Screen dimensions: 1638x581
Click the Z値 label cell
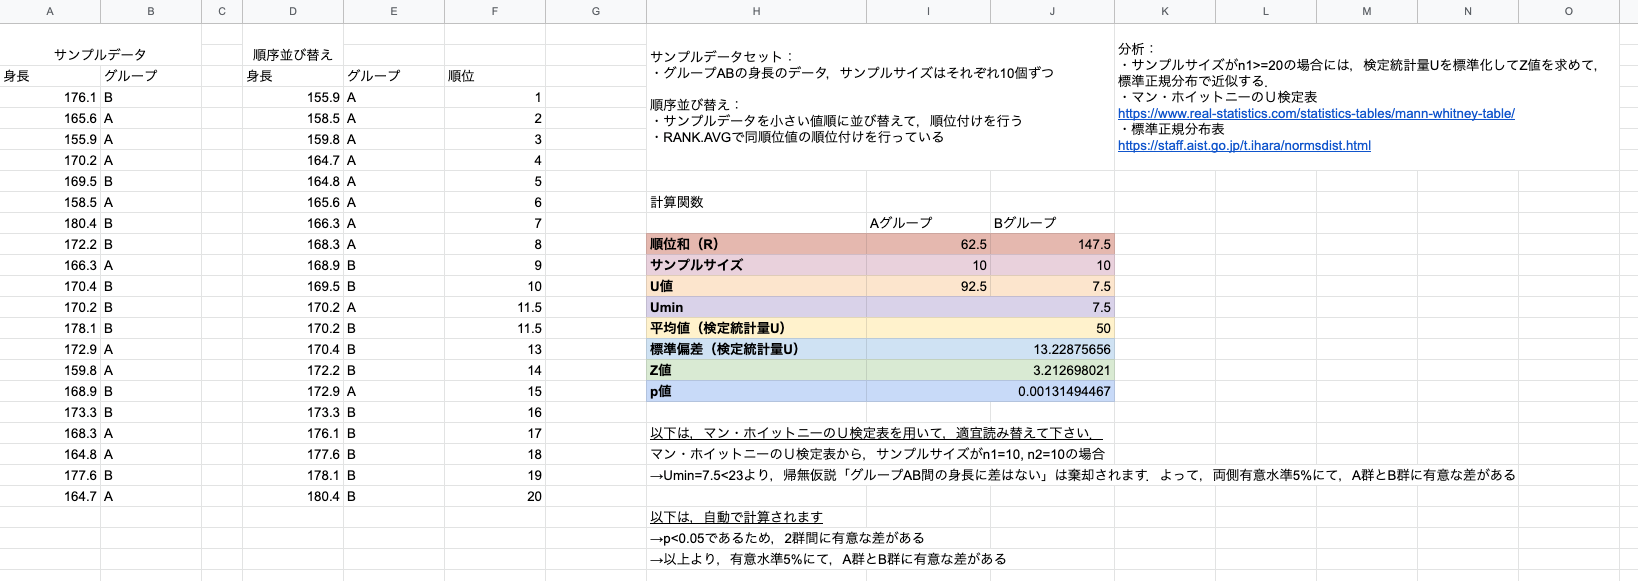(x=756, y=370)
